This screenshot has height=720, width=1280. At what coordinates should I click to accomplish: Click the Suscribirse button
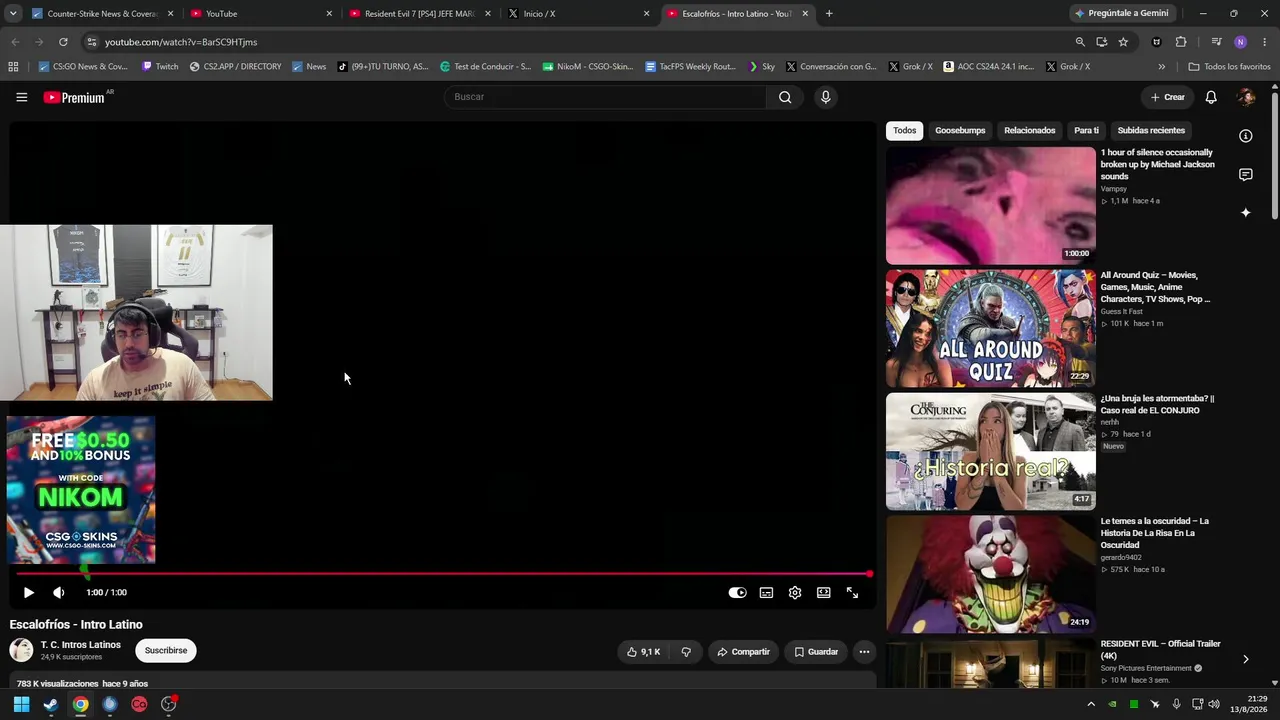point(166,651)
